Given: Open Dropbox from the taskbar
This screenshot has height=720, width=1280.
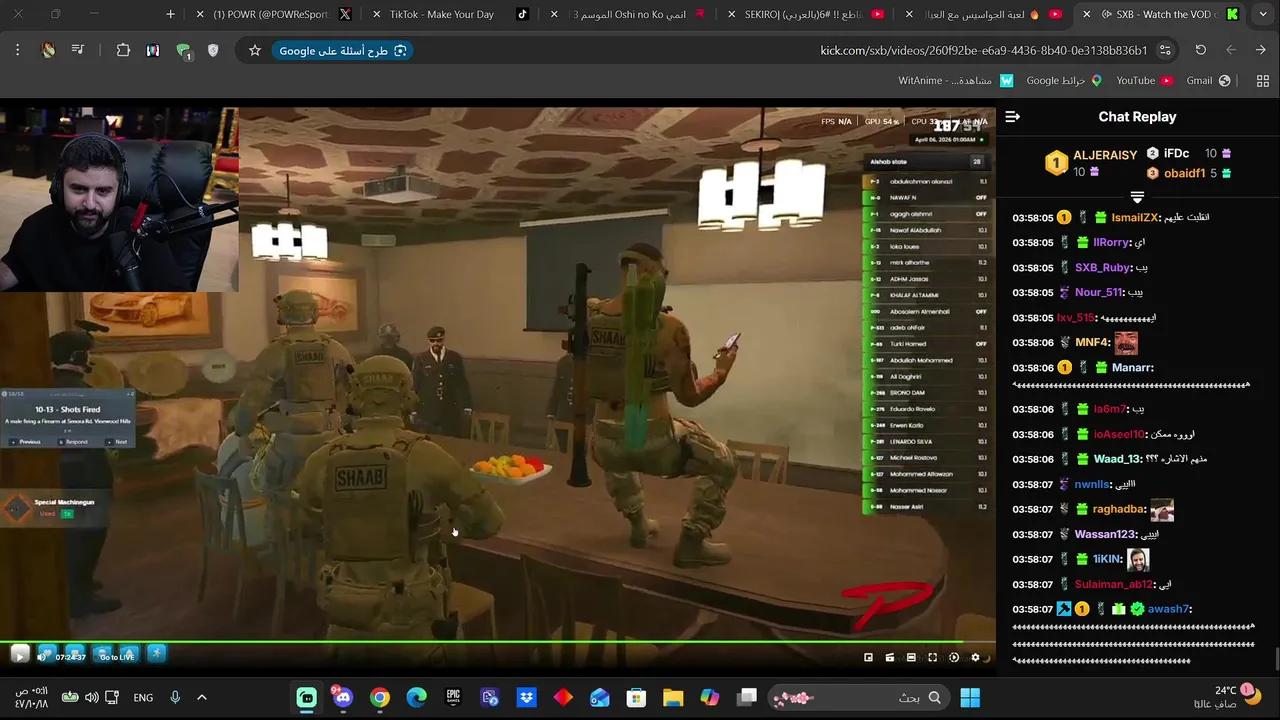Looking at the screenshot, I should pos(526,697).
